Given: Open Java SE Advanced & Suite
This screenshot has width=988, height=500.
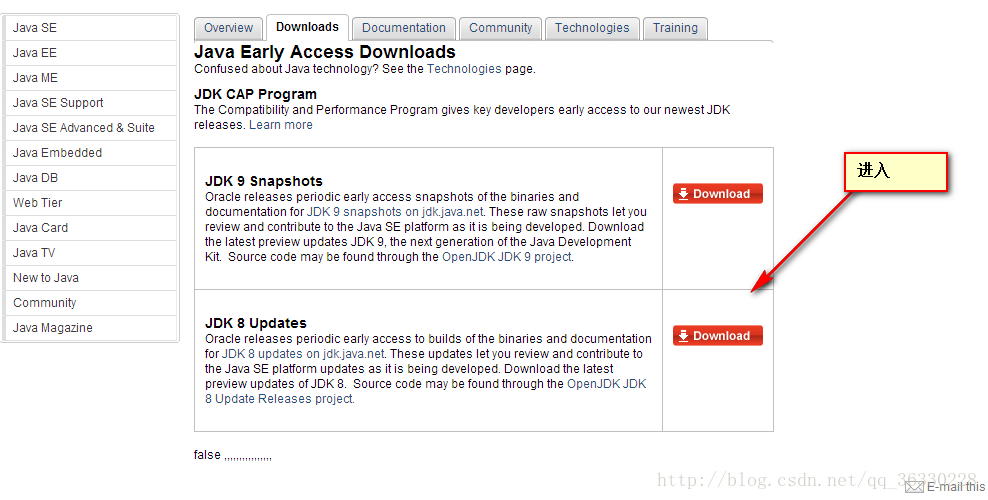Looking at the screenshot, I should click(90, 128).
